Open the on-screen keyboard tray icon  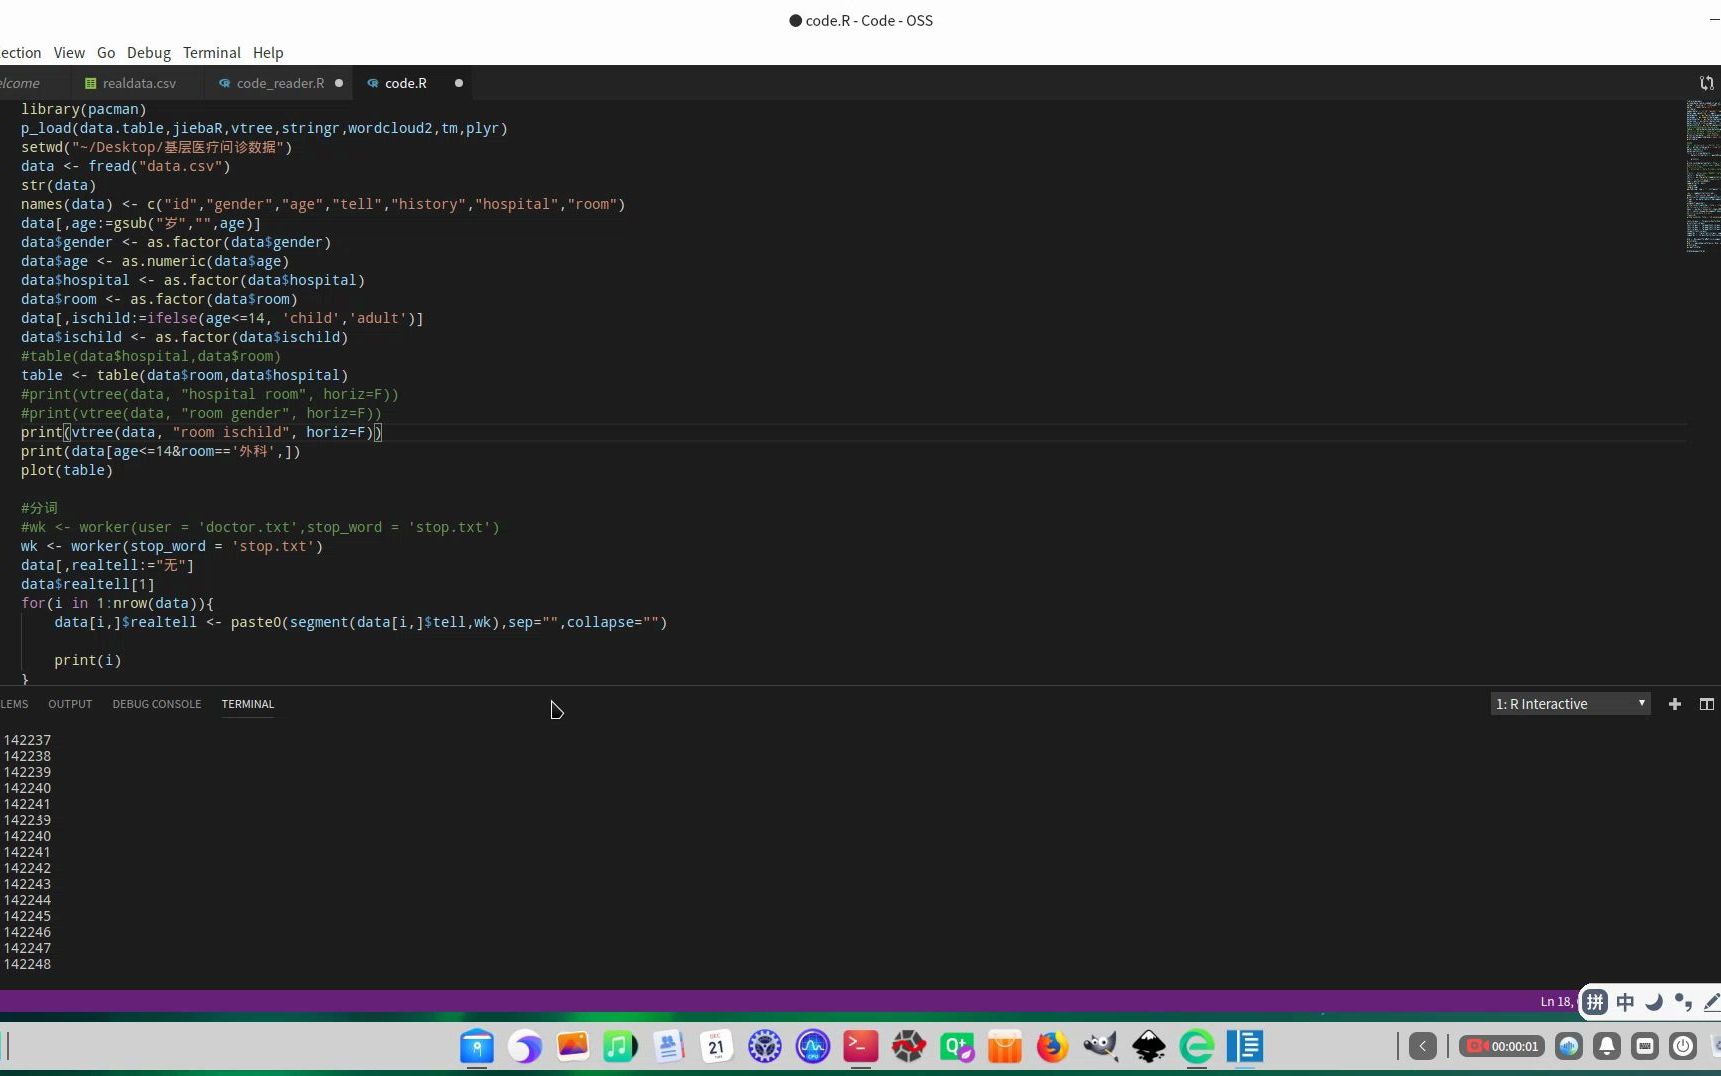(1645, 1047)
